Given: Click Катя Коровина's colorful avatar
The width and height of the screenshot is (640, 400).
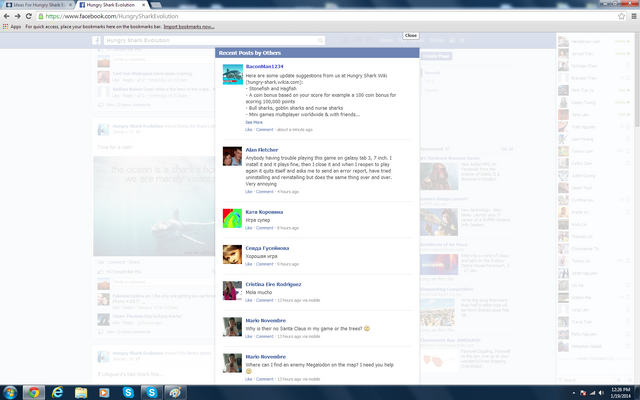Looking at the screenshot, I should pos(233,218).
